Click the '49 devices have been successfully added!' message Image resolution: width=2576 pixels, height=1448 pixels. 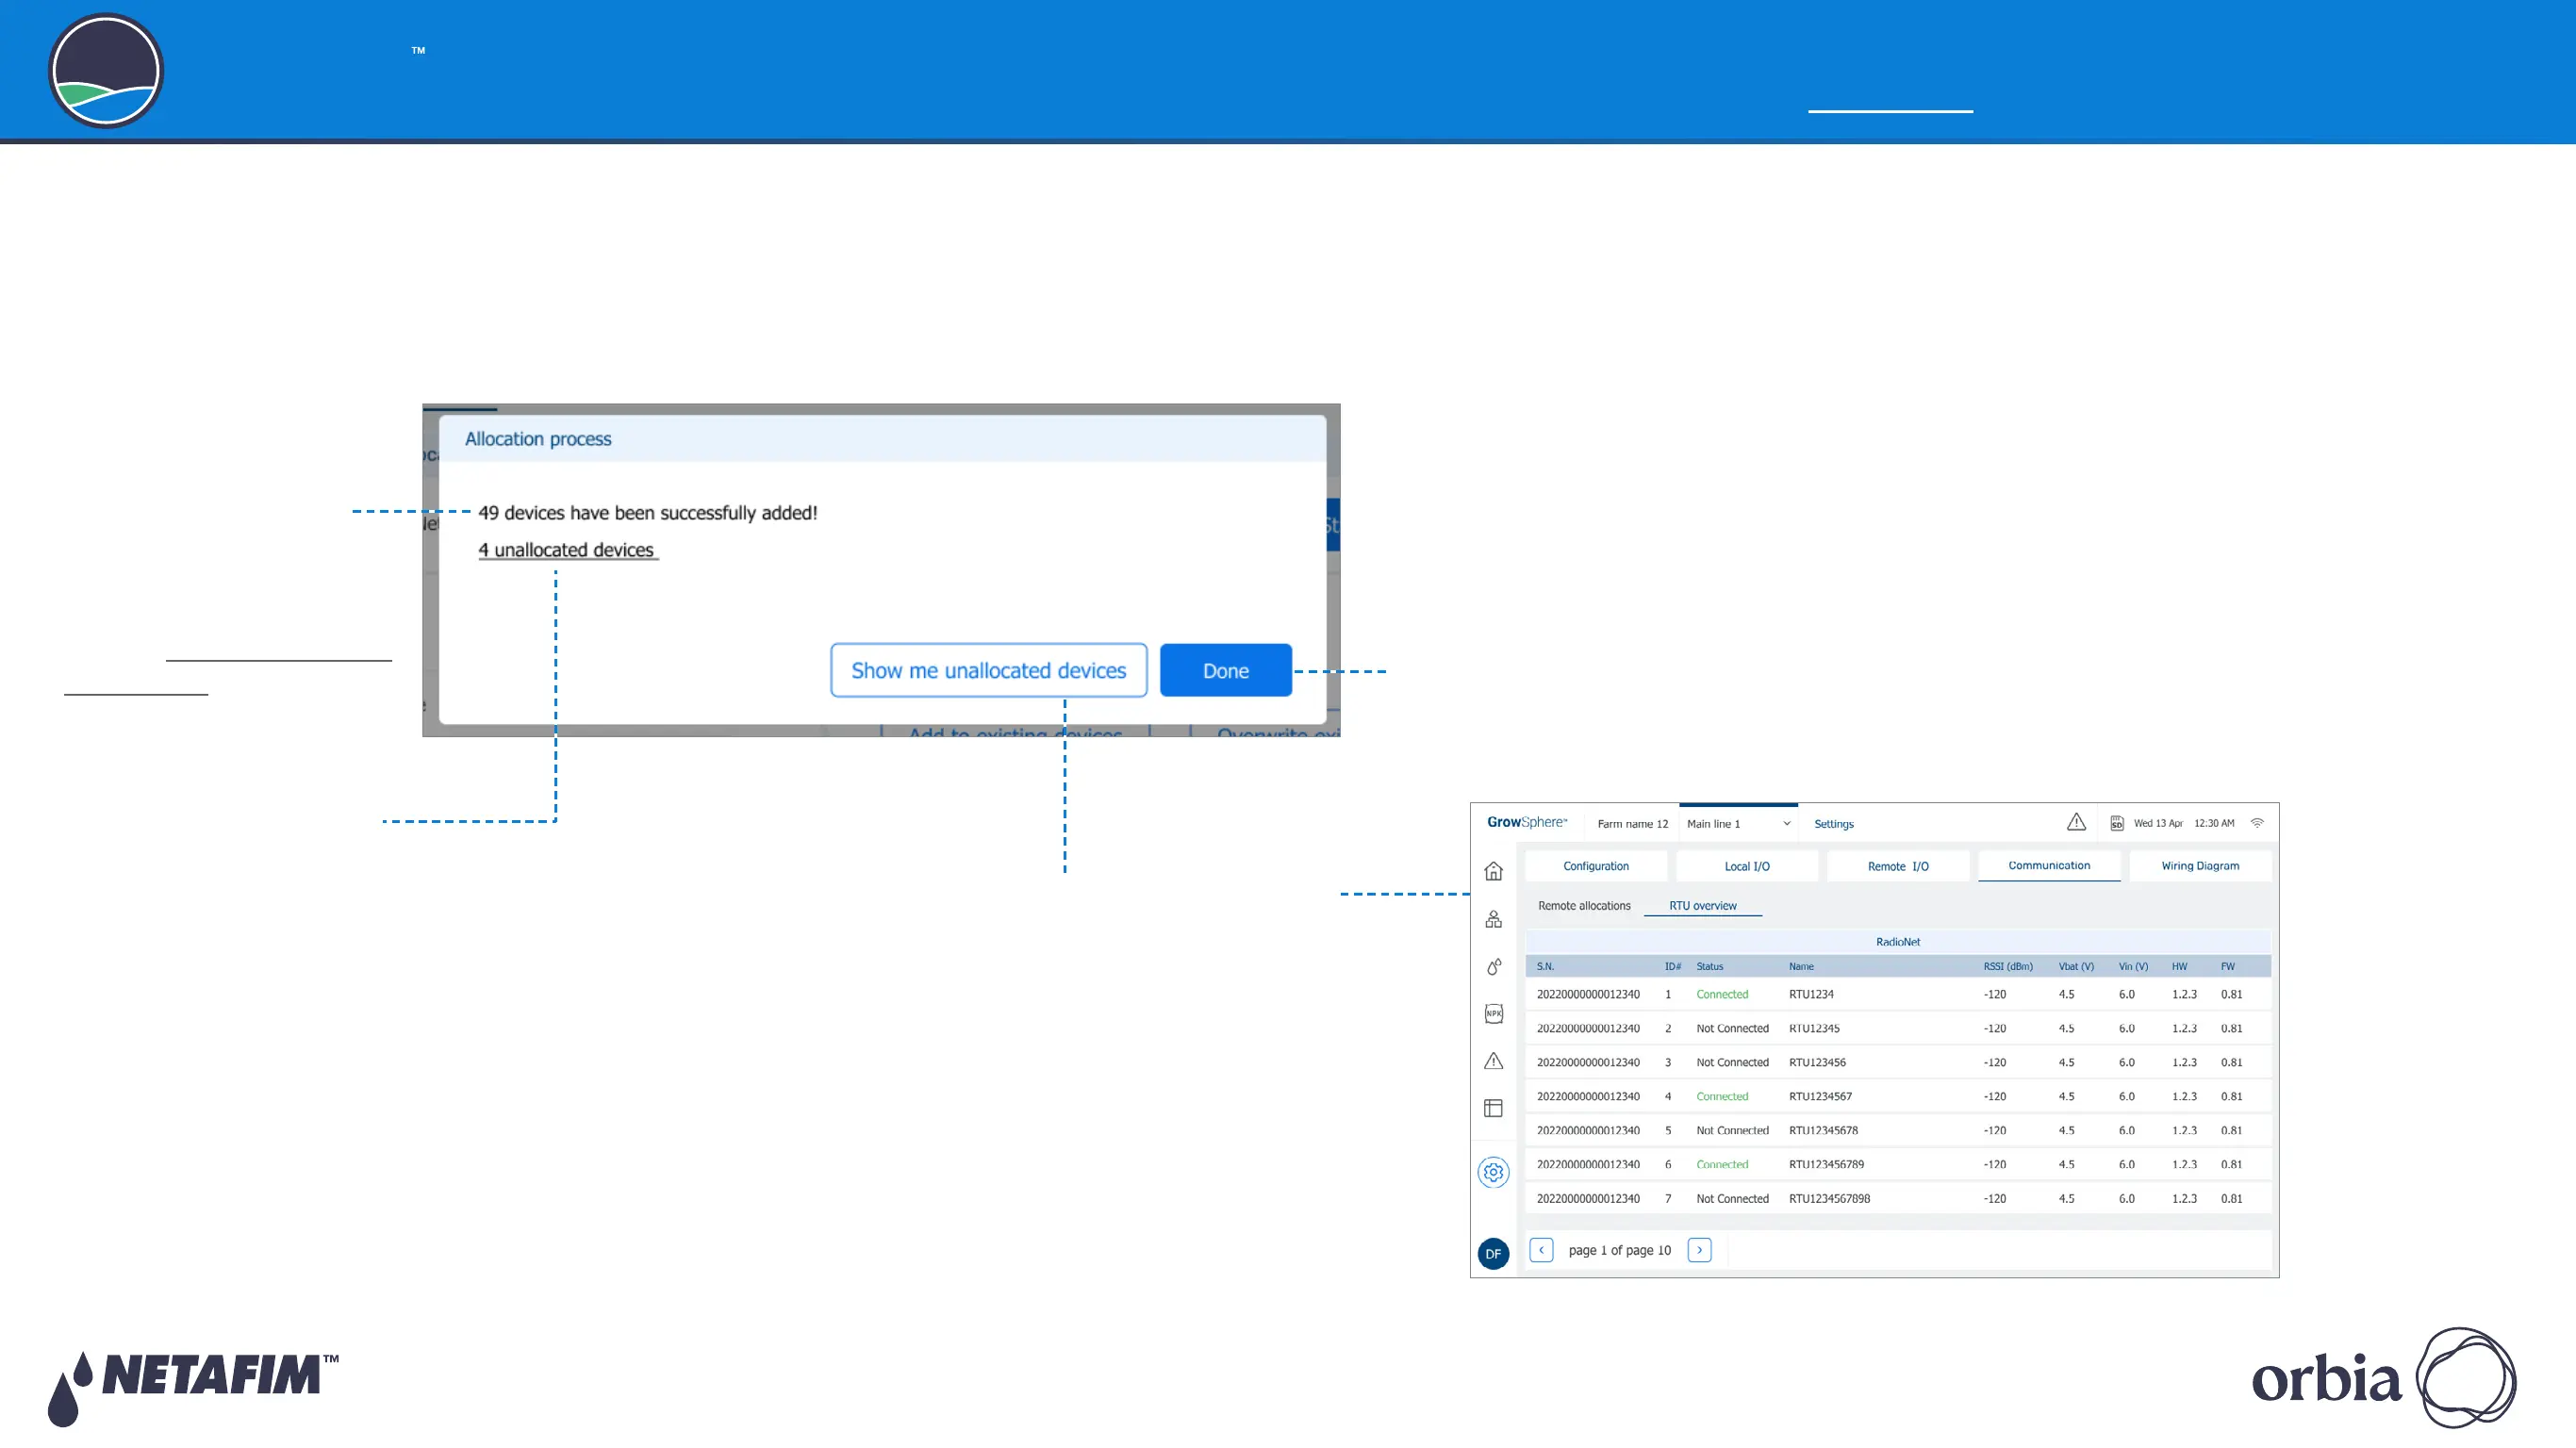click(647, 513)
